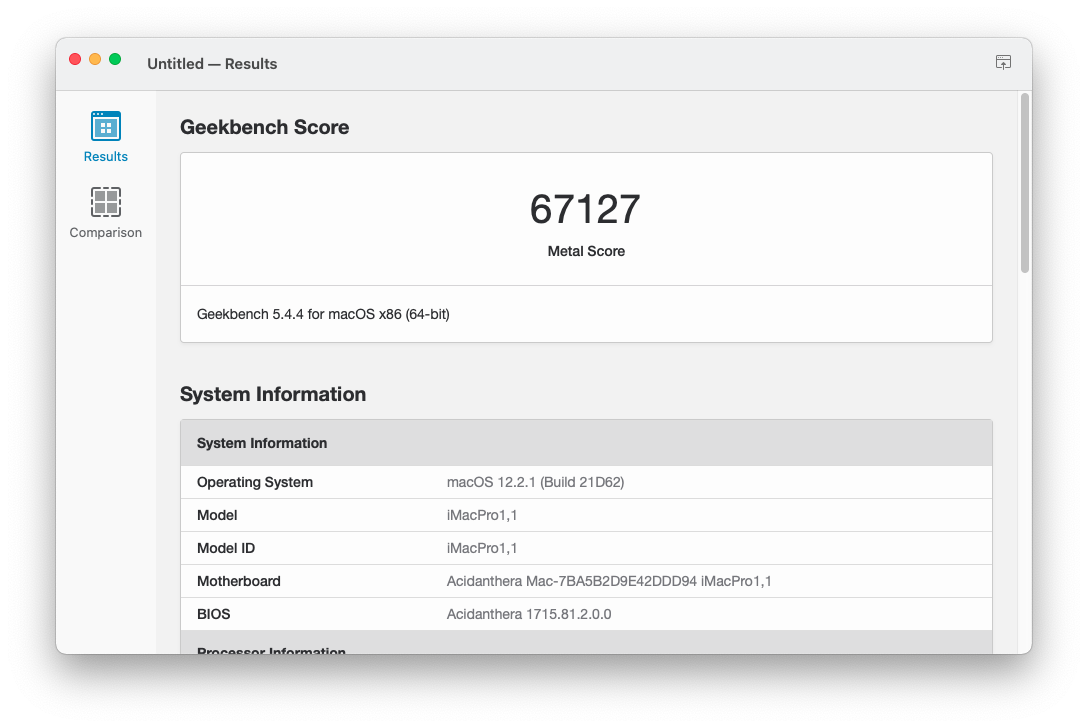Switch to the Comparison view icon

(x=105, y=203)
